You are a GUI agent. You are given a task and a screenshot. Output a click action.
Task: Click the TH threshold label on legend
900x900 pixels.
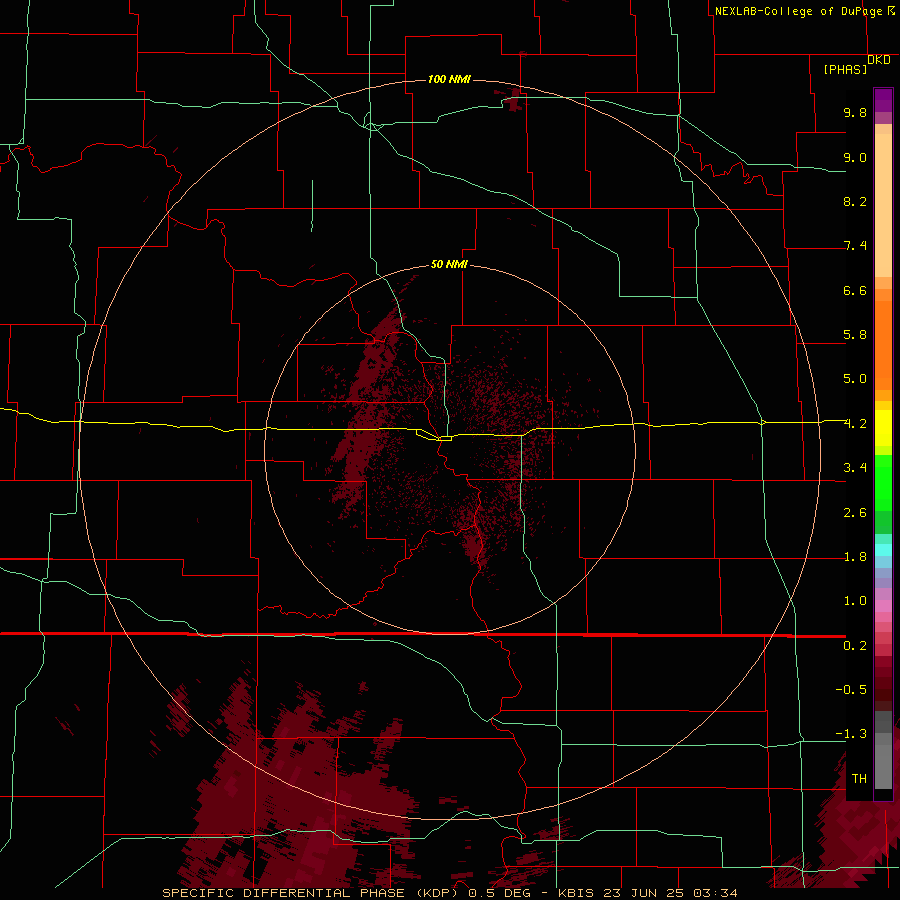pyautogui.click(x=859, y=779)
